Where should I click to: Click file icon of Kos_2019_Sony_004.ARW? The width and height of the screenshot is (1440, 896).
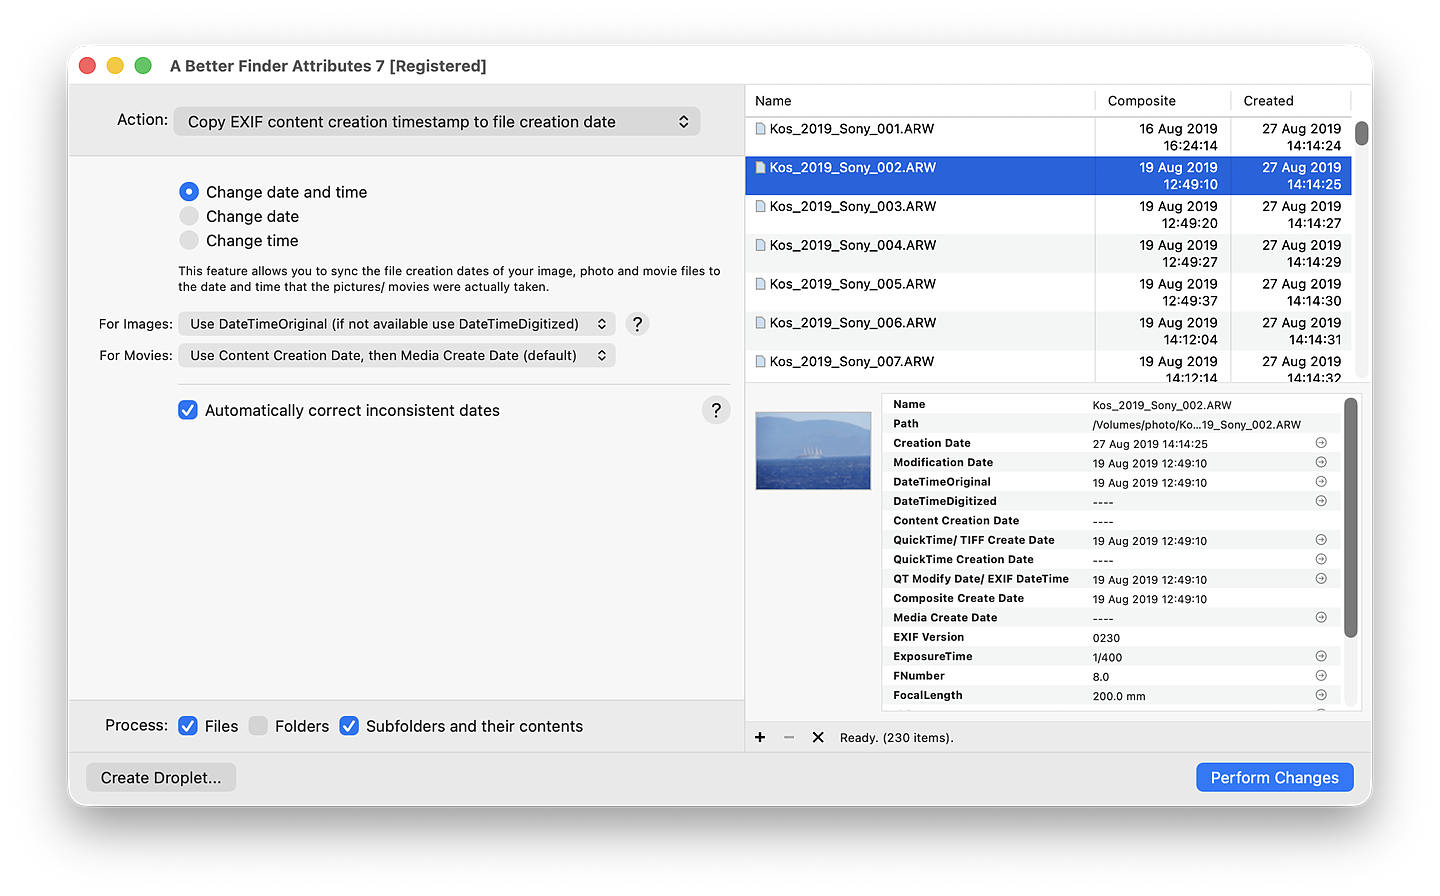tap(761, 245)
